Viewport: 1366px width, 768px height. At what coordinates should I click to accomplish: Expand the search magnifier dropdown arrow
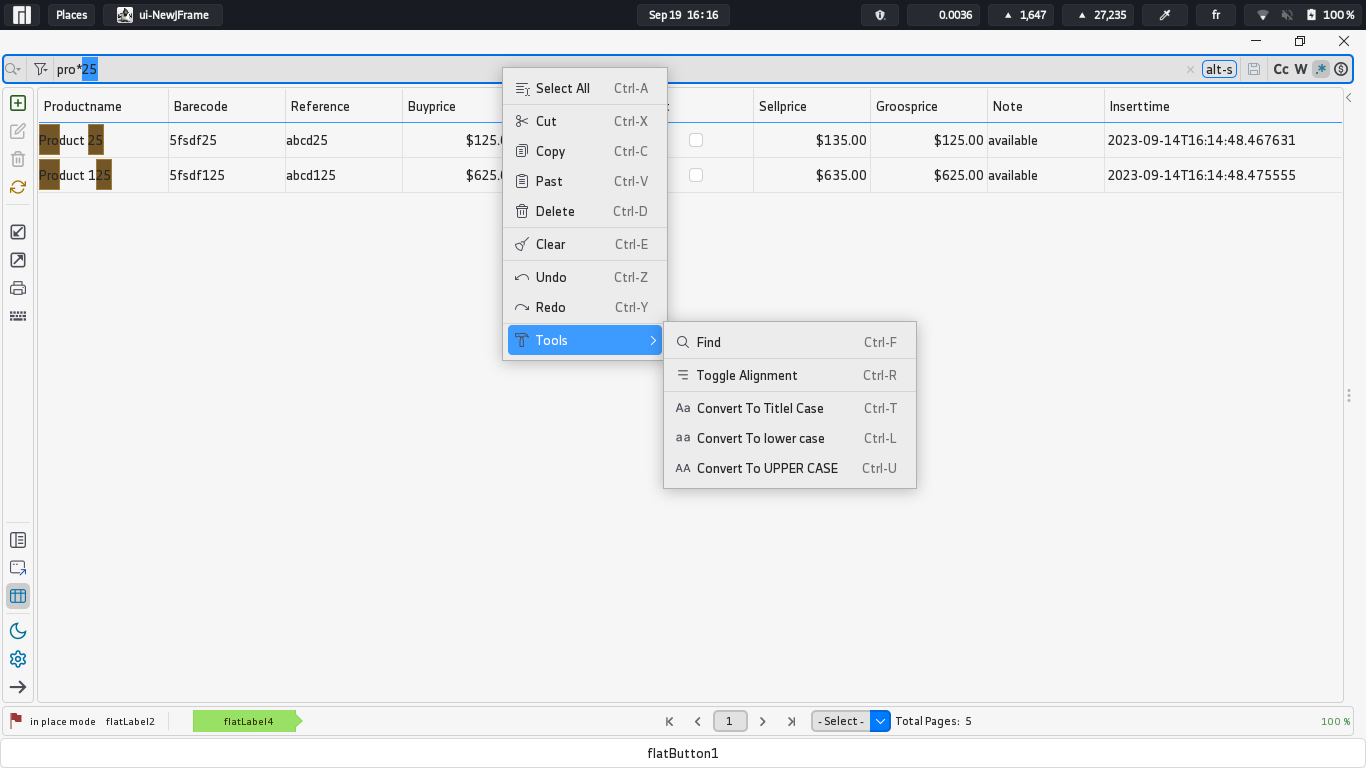(12, 69)
